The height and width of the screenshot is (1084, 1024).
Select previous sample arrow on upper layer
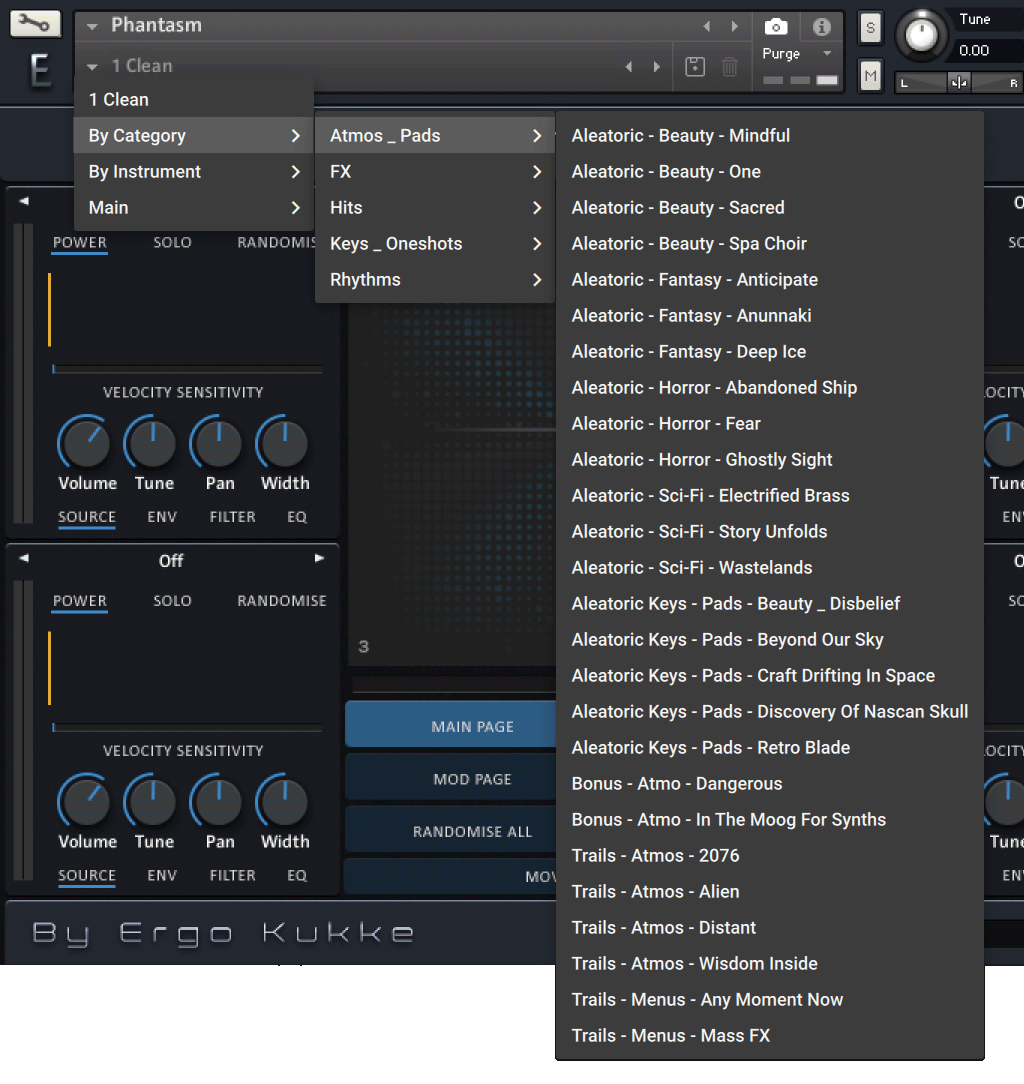[24, 201]
